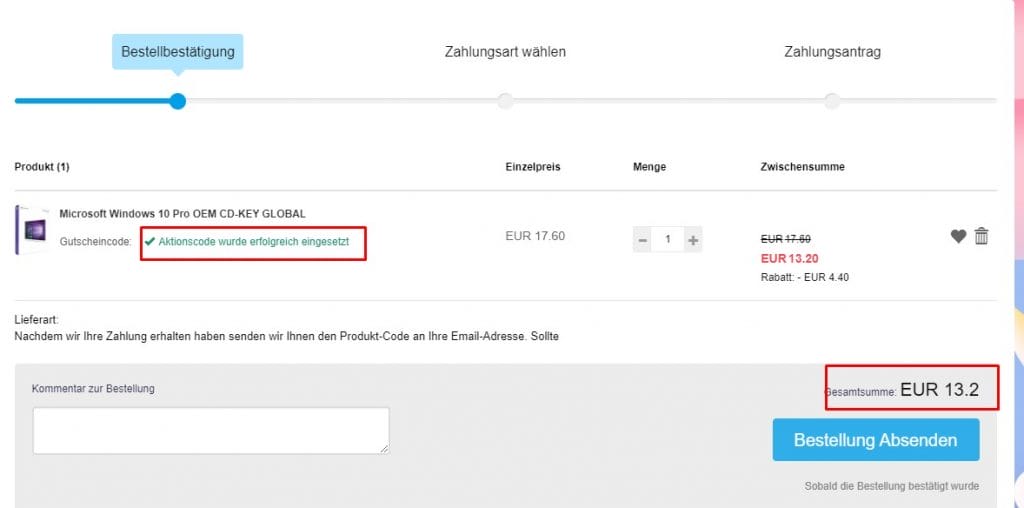Click the Zahlungsantrag step dot

pyautogui.click(x=832, y=101)
